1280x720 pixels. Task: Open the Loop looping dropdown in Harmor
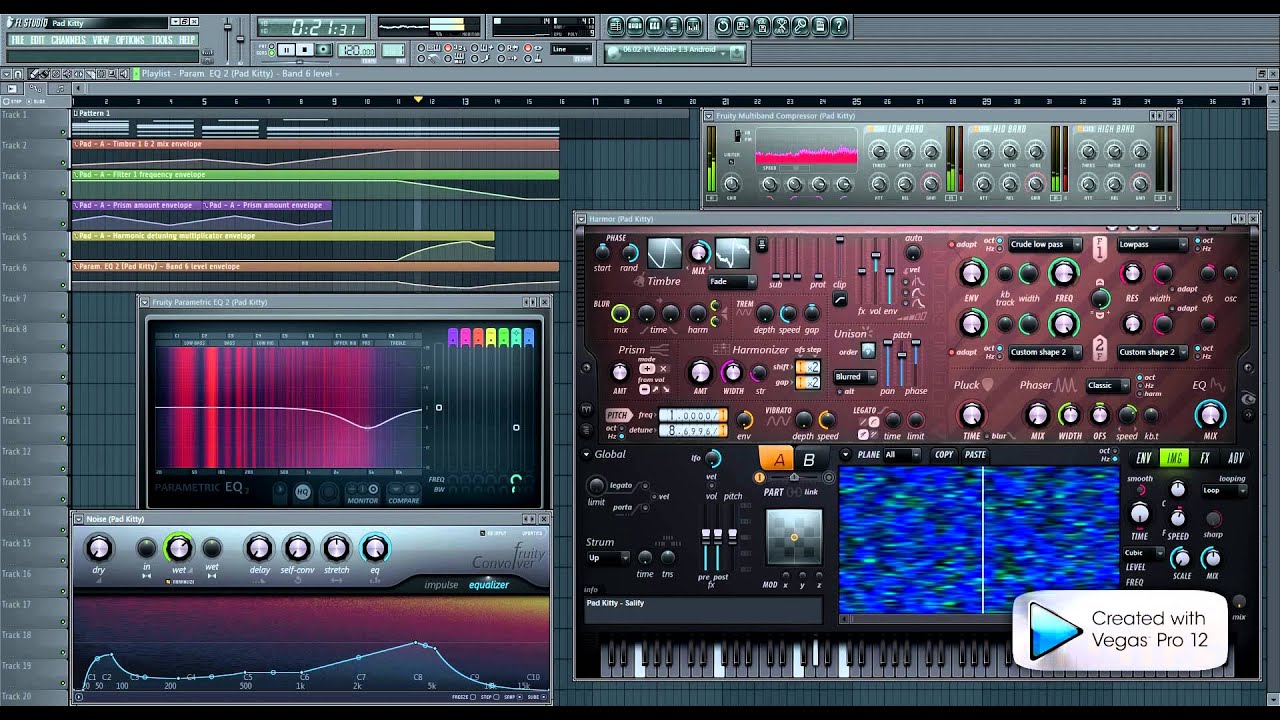[x=1225, y=491]
